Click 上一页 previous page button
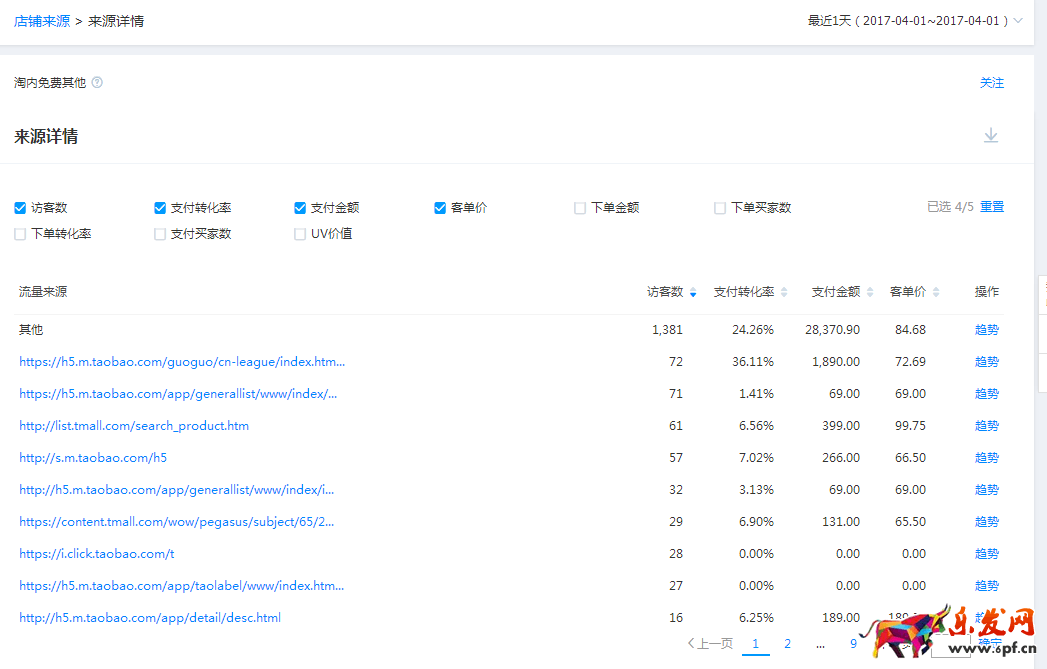The image size is (1047, 669). point(710,644)
